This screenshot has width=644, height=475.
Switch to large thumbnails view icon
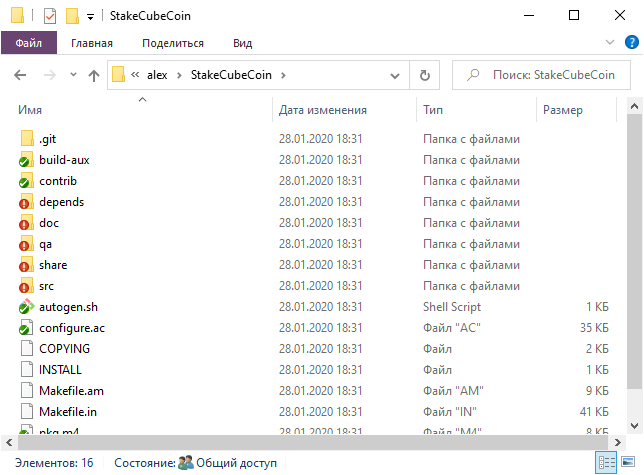tap(628, 462)
